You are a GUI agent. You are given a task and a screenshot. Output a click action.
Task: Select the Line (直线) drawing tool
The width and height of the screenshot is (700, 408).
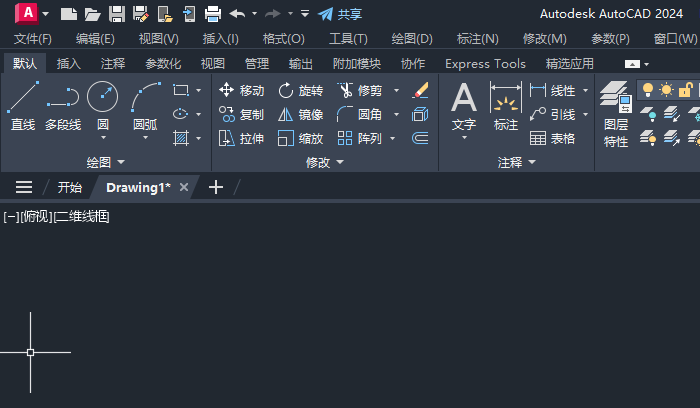click(23, 106)
